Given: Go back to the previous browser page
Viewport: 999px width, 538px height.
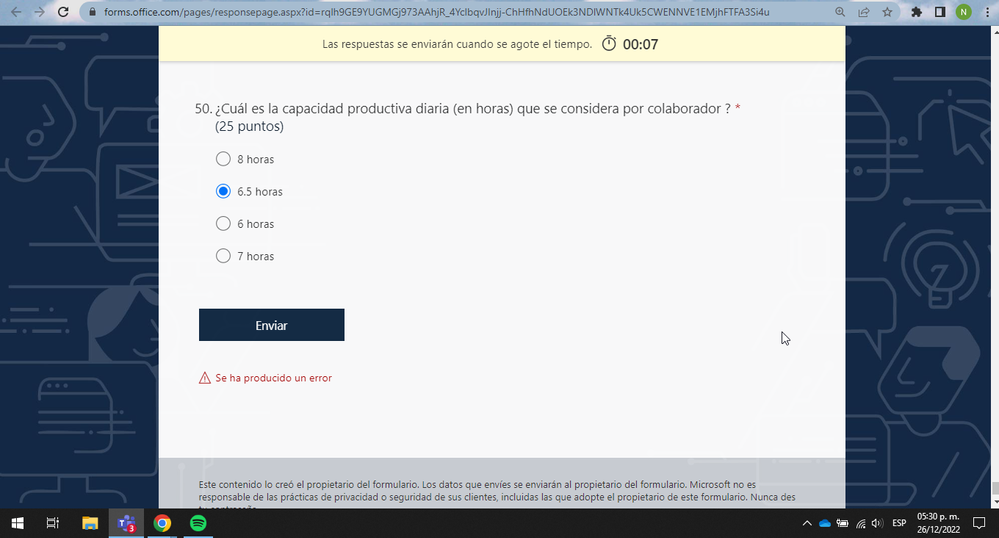Looking at the screenshot, I should [x=16, y=12].
